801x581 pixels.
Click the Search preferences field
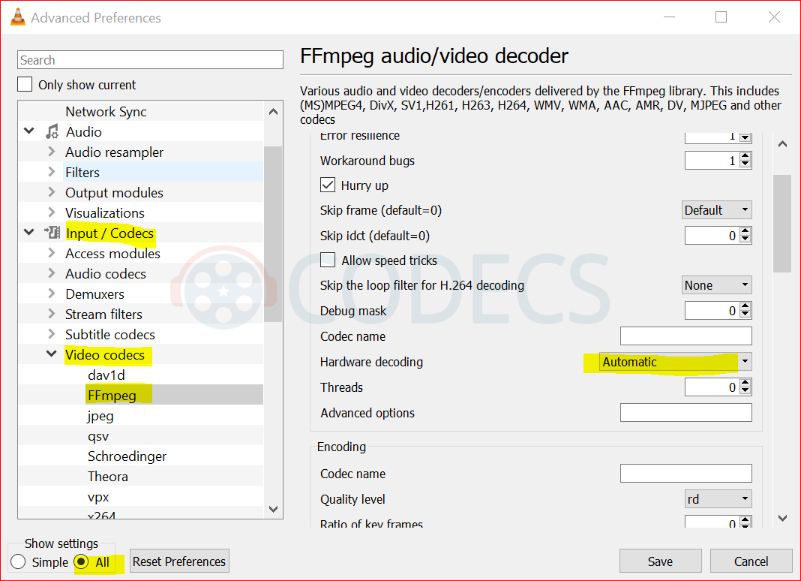tap(140, 60)
